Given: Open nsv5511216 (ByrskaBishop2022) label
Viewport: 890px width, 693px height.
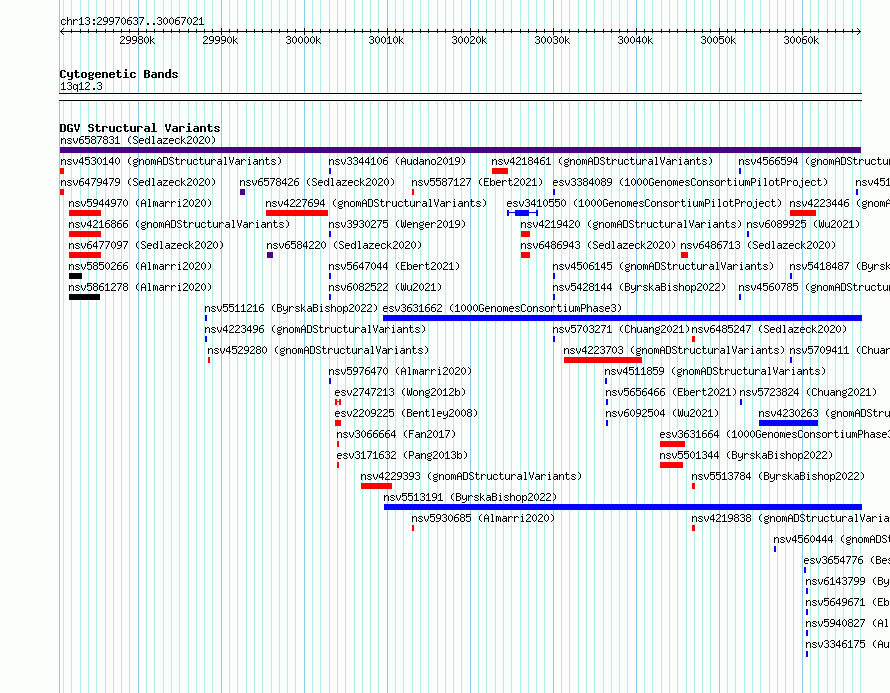Looking at the screenshot, I should 291,308.
